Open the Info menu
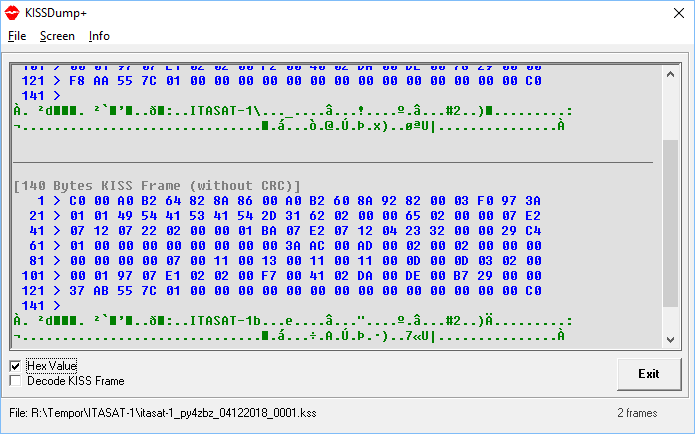The width and height of the screenshot is (695, 434). [x=99, y=36]
